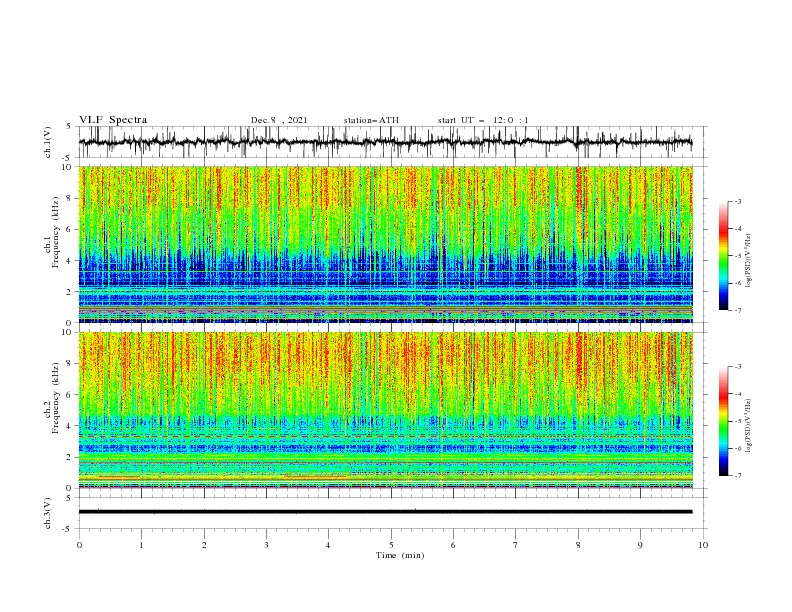Click time axis tick label "9"
792x612 pixels.
640,545
